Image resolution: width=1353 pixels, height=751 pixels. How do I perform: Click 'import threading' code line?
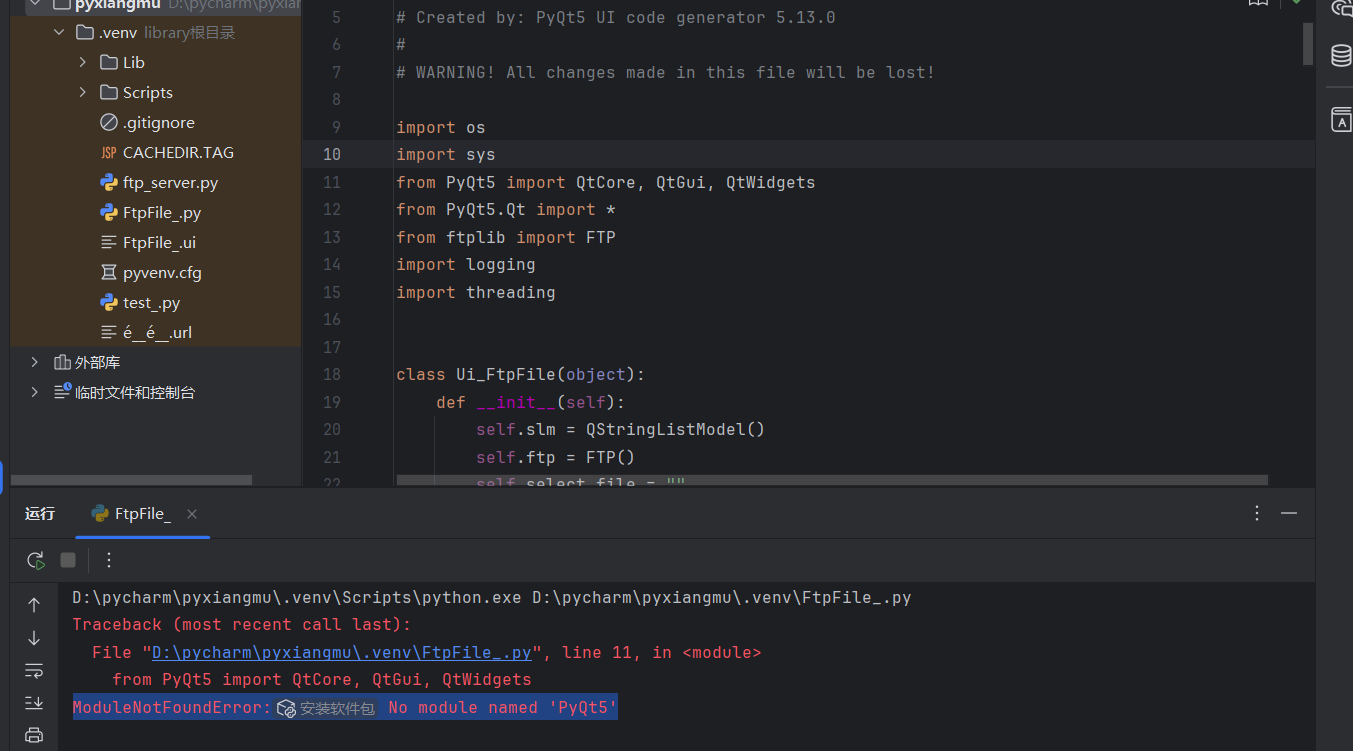pos(475,292)
